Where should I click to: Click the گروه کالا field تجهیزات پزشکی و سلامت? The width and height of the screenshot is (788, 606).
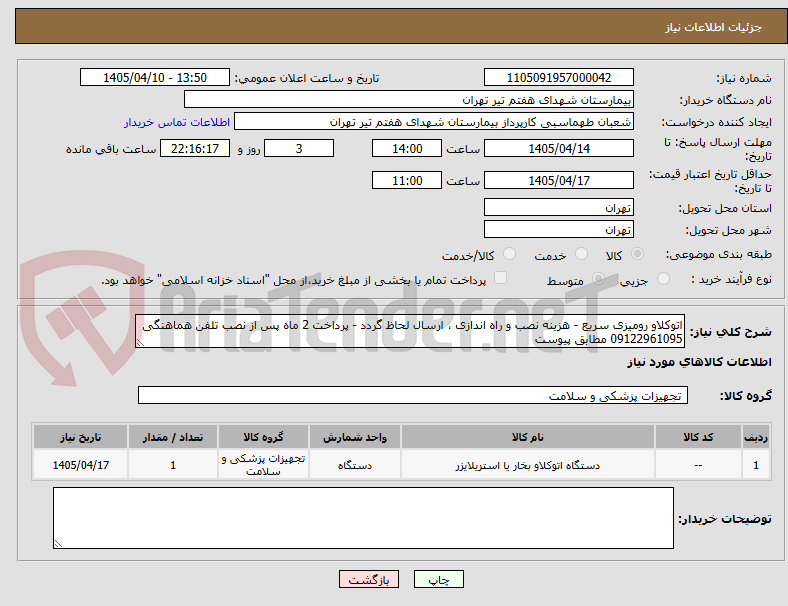pos(413,395)
